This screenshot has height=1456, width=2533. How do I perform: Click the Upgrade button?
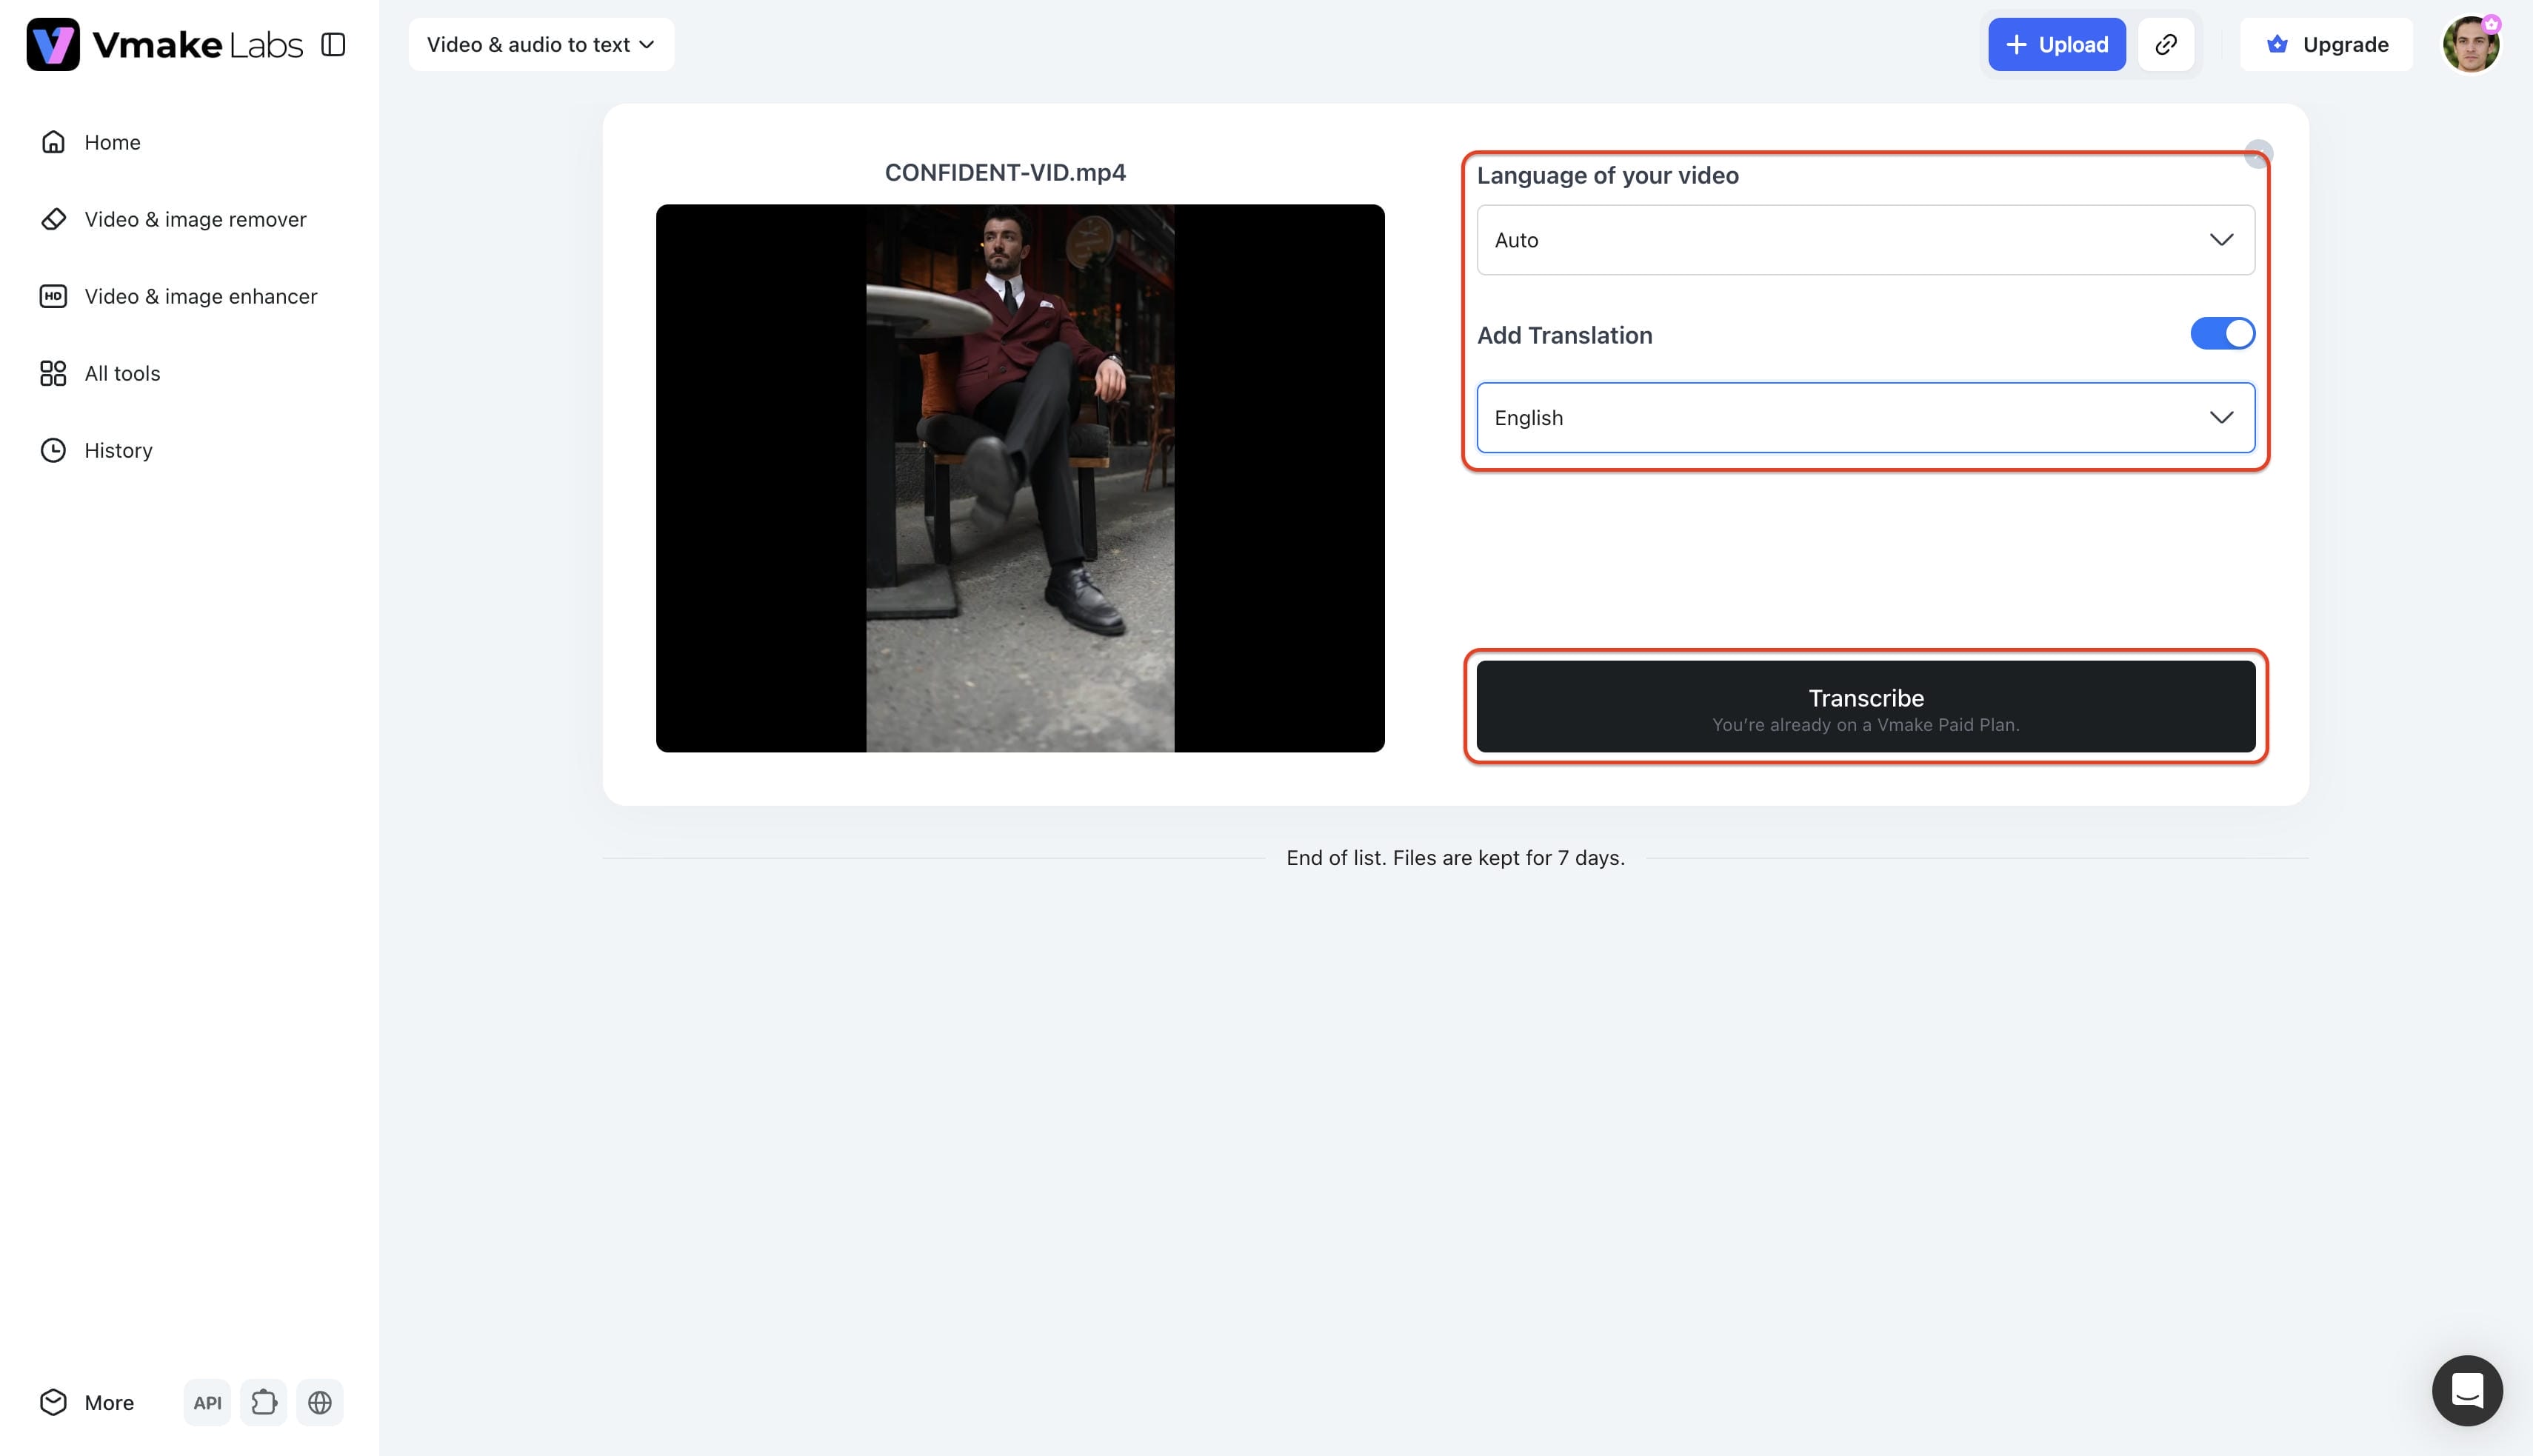coord(2326,44)
